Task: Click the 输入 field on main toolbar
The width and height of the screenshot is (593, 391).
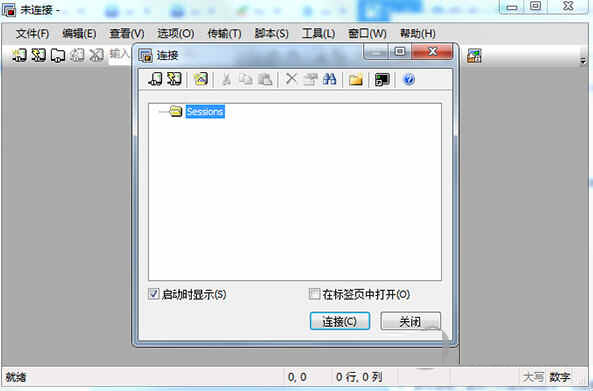Action: pyautogui.click(x=120, y=54)
